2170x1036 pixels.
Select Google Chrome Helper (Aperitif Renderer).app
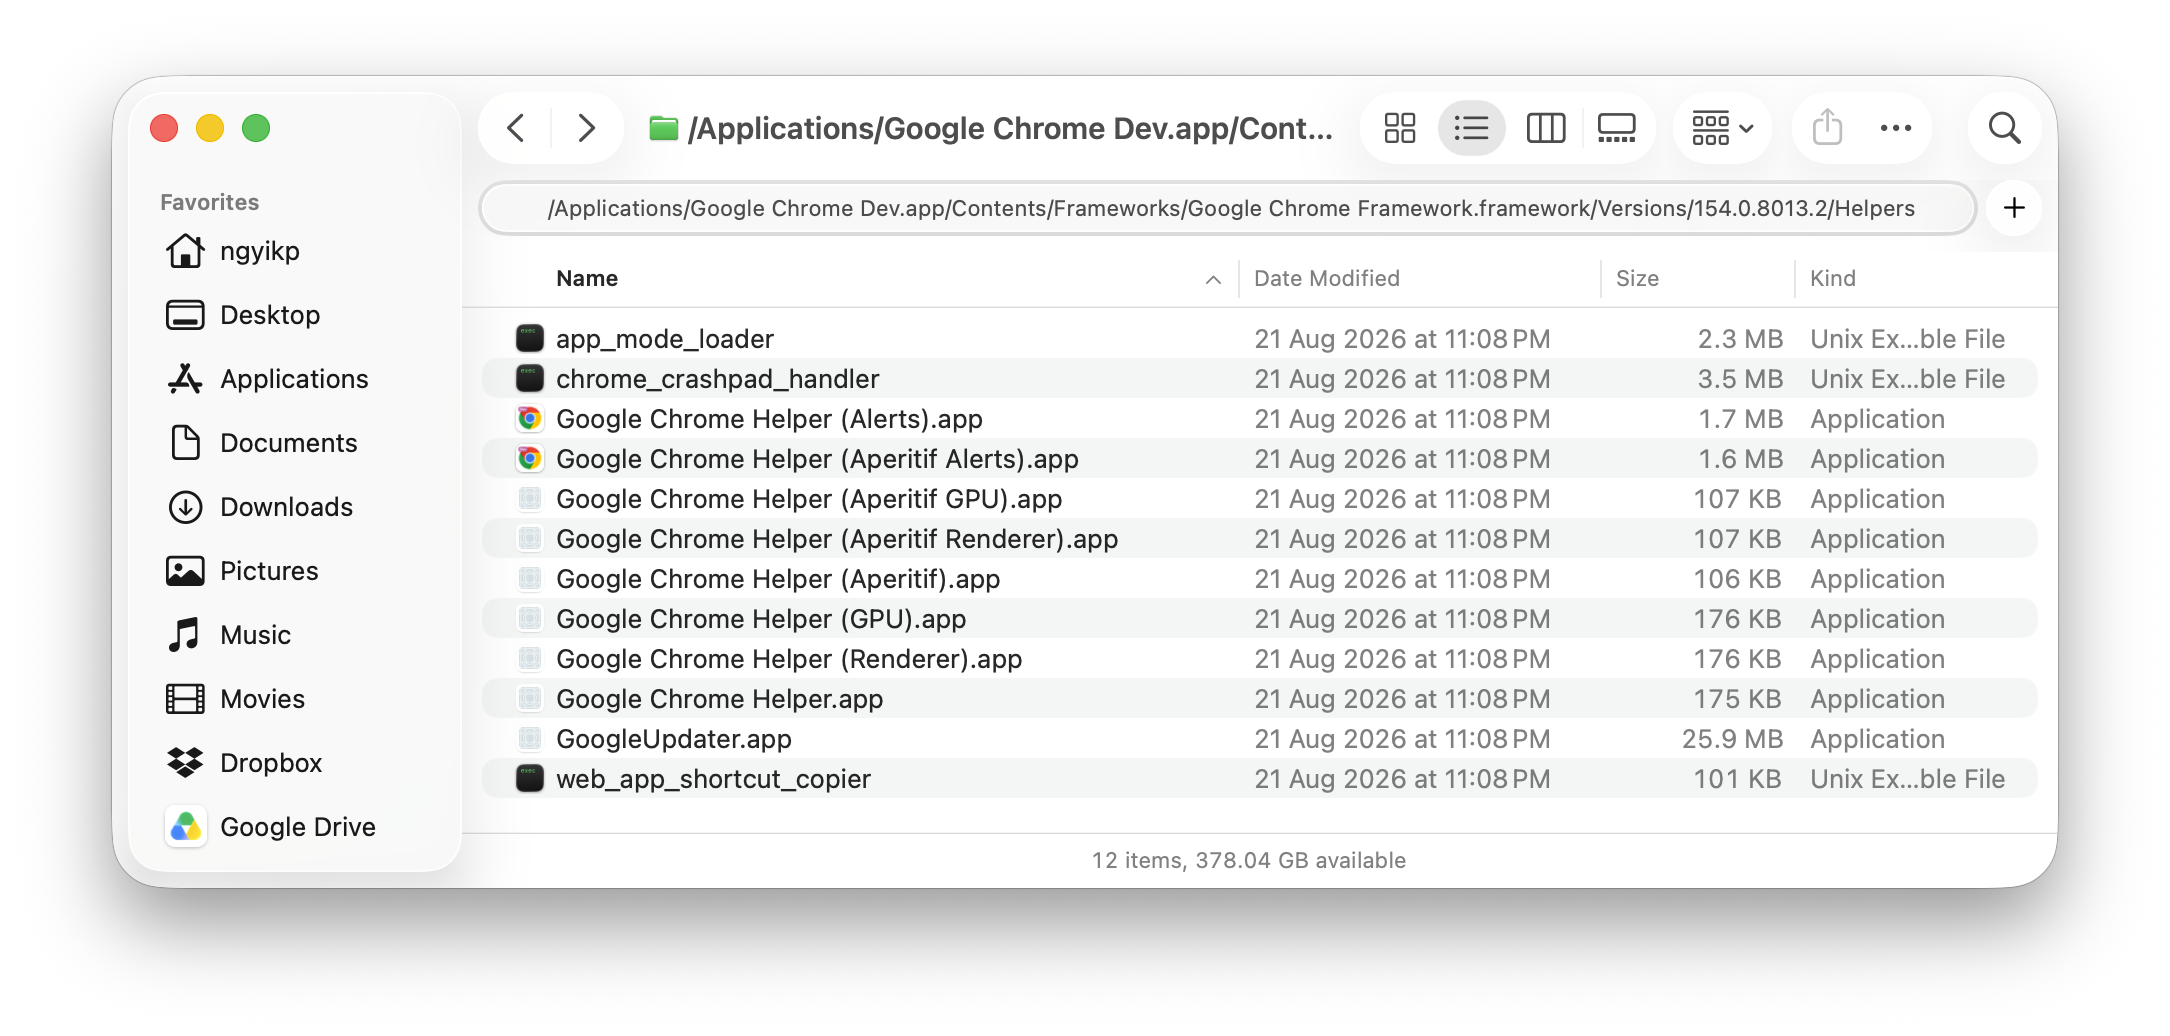coord(1260,539)
